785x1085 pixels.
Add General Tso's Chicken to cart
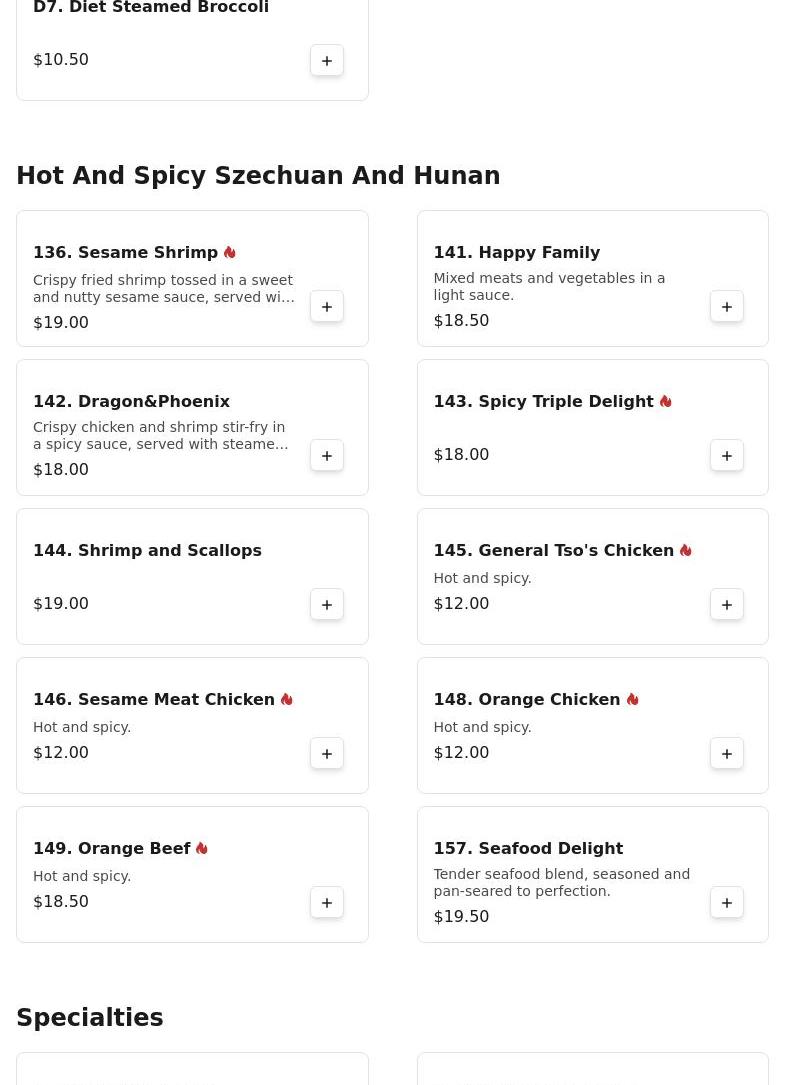point(727,604)
